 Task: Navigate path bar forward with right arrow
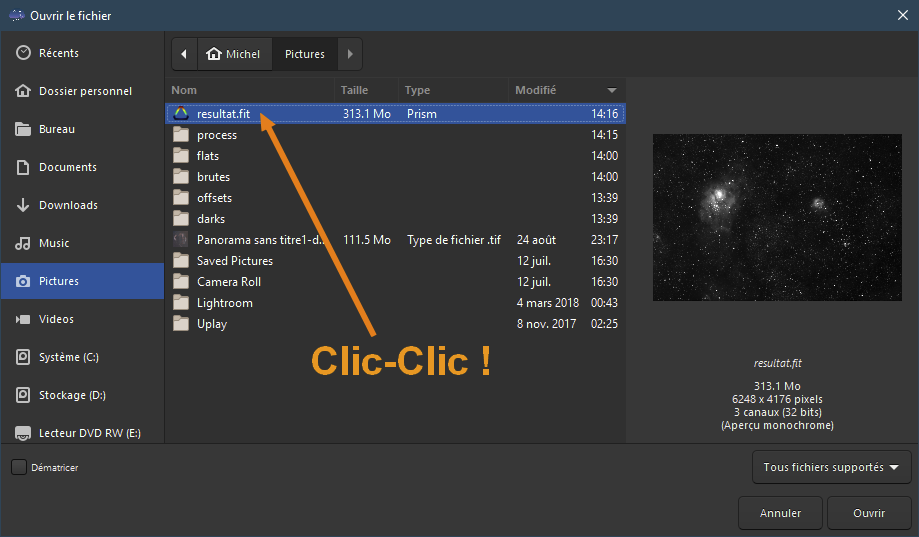[x=350, y=54]
